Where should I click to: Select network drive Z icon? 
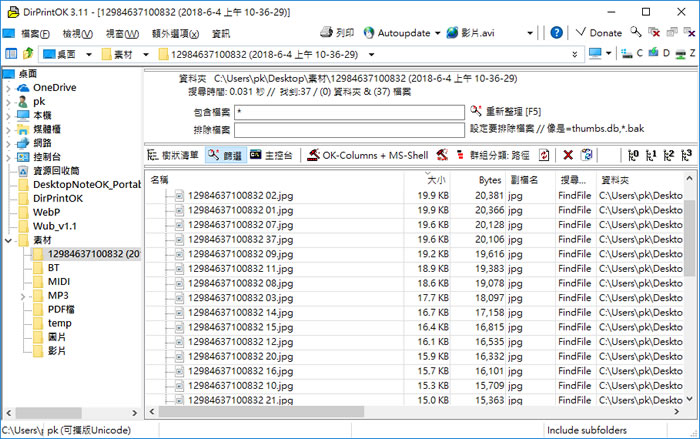coord(685,53)
